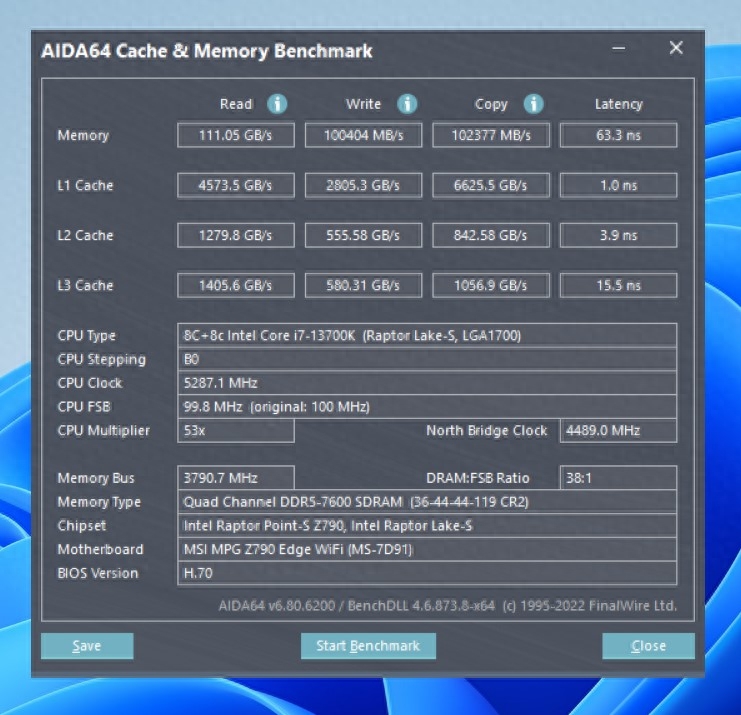Click the info icon next to Read
Screen dimensions: 741x715
[x=277, y=103]
